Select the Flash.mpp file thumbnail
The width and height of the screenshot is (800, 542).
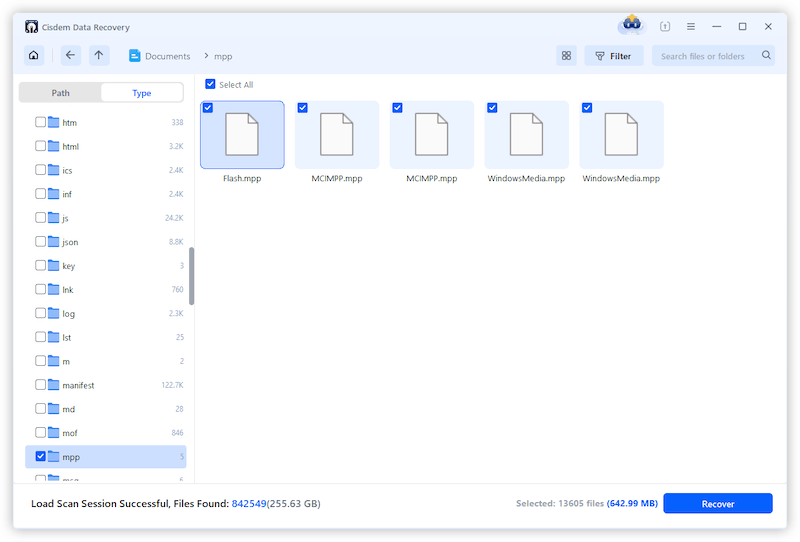point(242,135)
